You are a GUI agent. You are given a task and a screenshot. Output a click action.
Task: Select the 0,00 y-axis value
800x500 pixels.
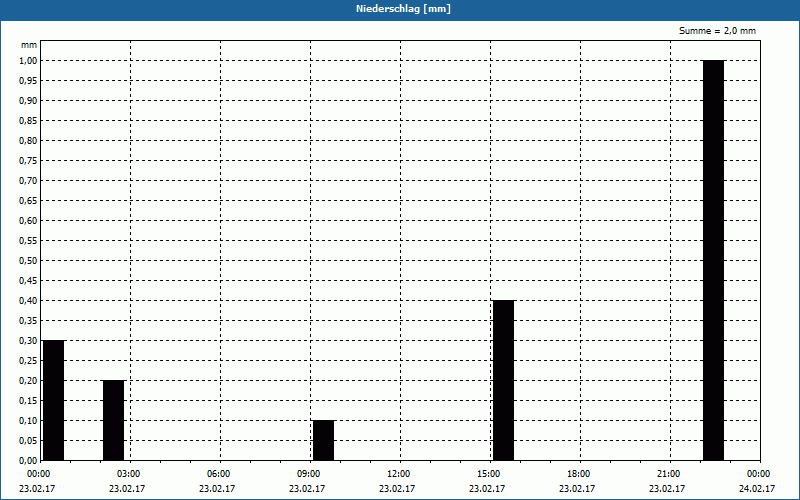(x=28, y=461)
